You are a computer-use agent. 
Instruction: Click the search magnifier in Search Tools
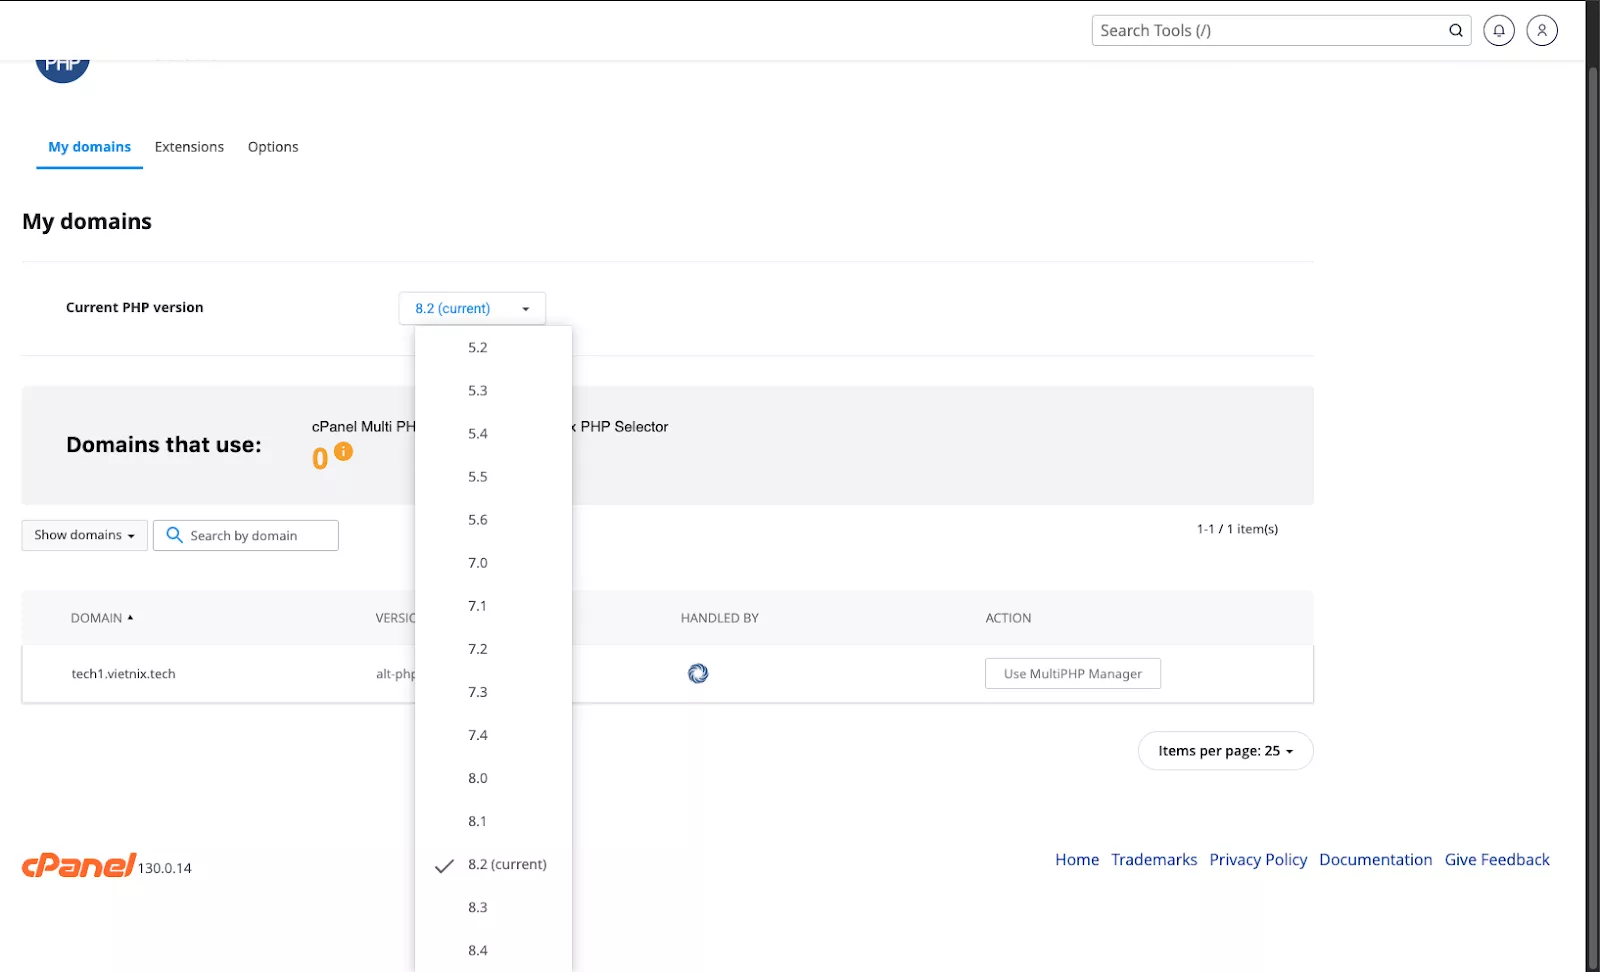click(1456, 31)
